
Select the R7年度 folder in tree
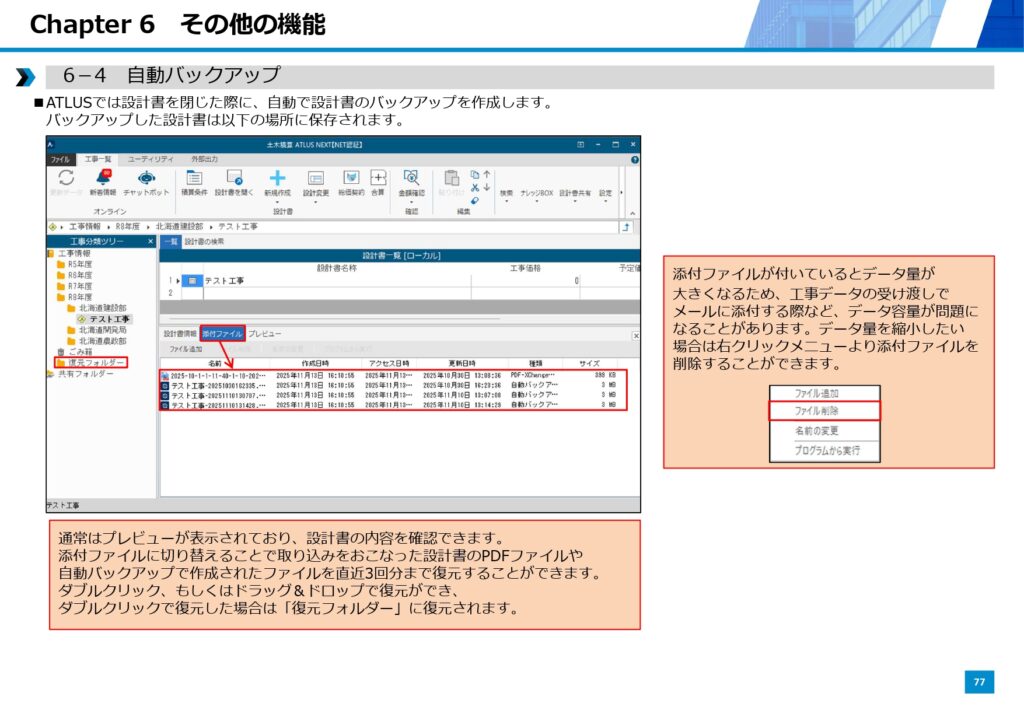79,286
